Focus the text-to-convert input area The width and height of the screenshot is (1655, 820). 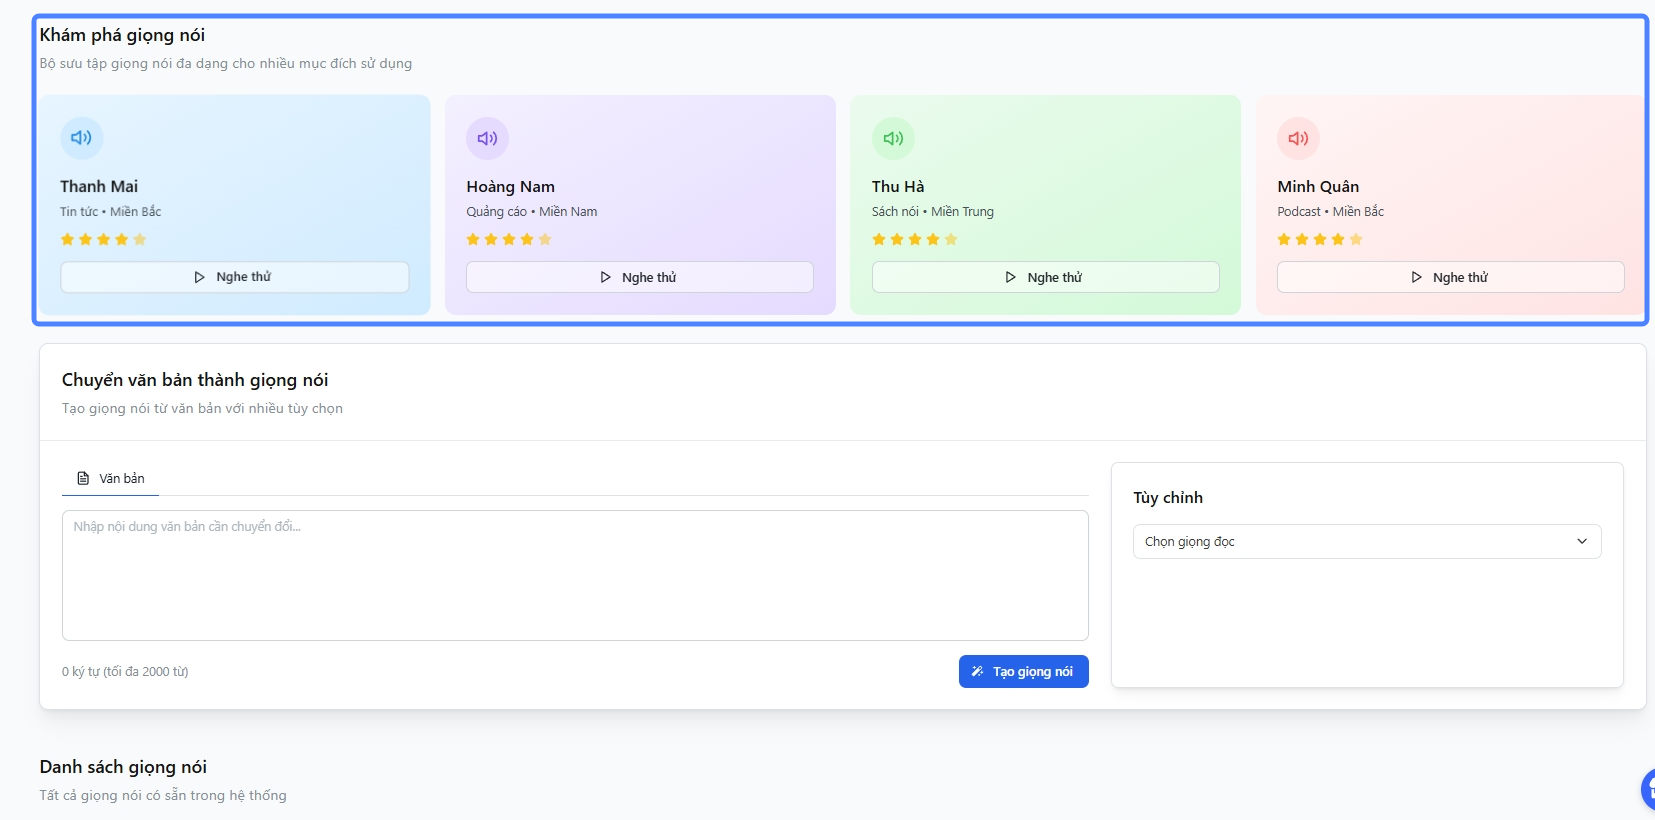tap(575, 576)
